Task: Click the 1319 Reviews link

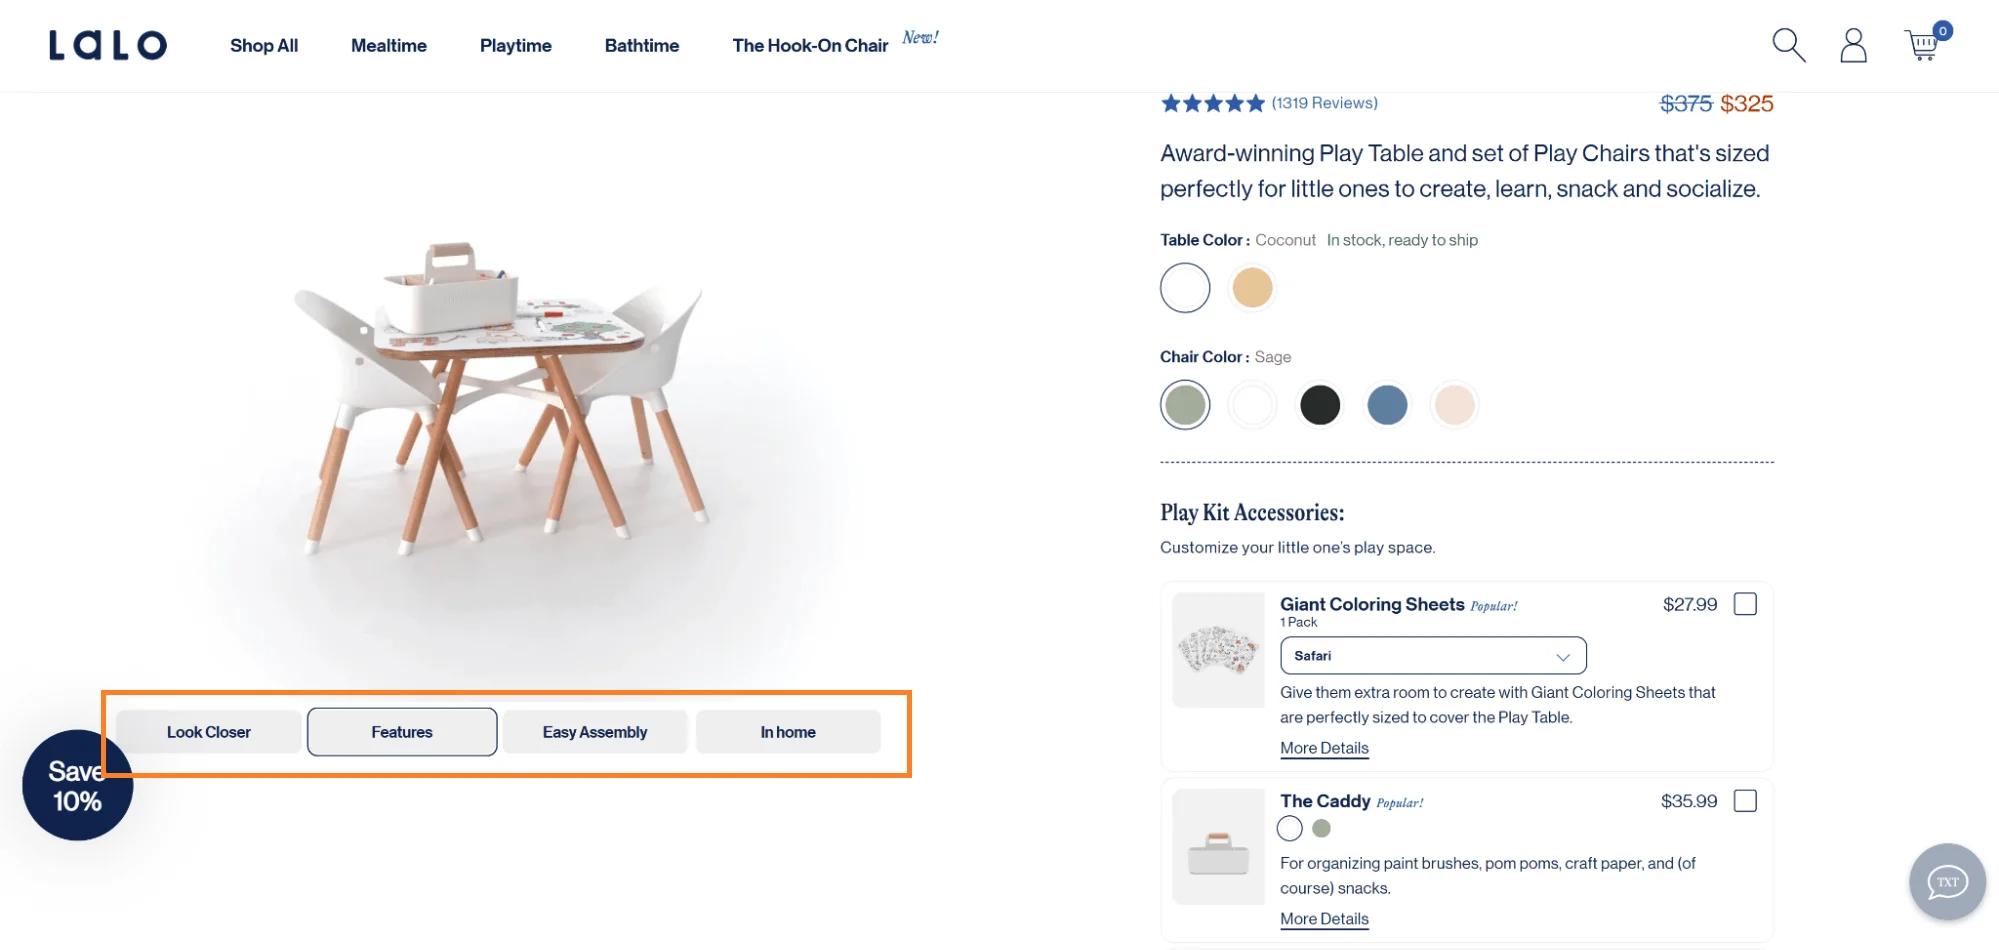Action: click(1323, 102)
